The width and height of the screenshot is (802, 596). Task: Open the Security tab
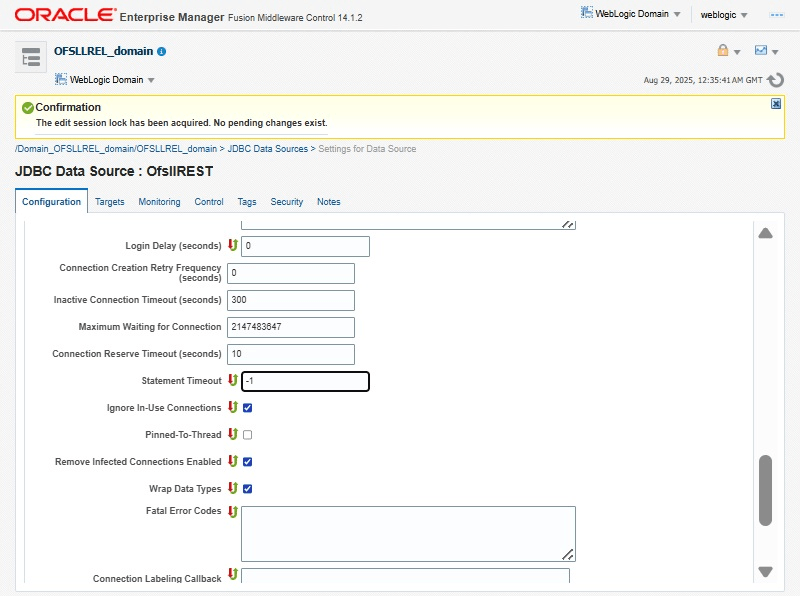pyautogui.click(x=286, y=202)
